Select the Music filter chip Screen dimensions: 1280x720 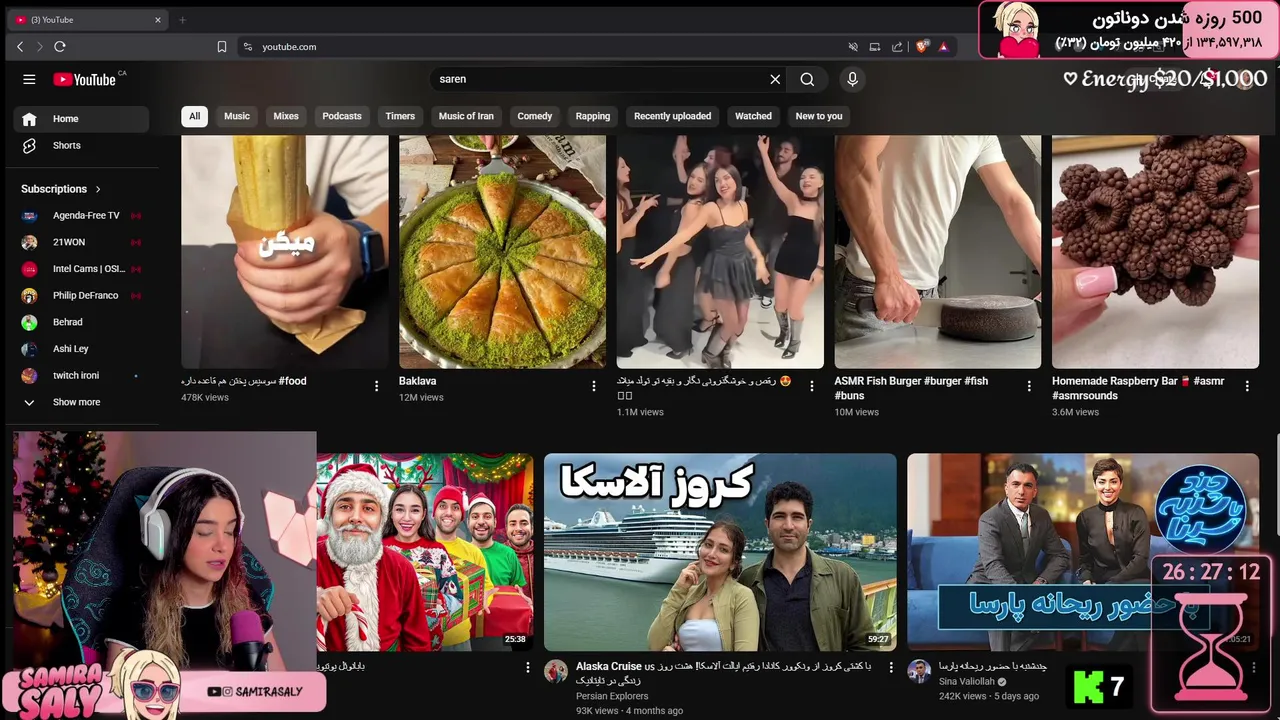pos(237,116)
